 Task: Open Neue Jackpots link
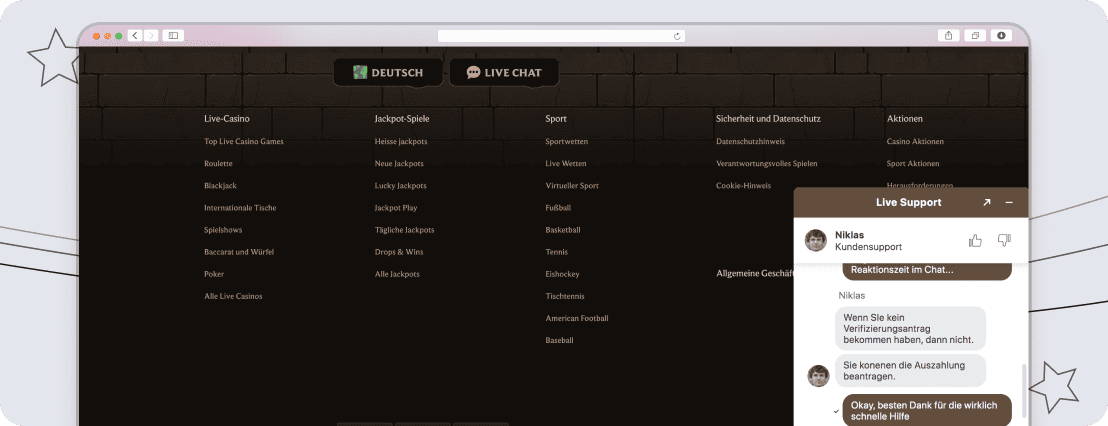tap(399, 163)
